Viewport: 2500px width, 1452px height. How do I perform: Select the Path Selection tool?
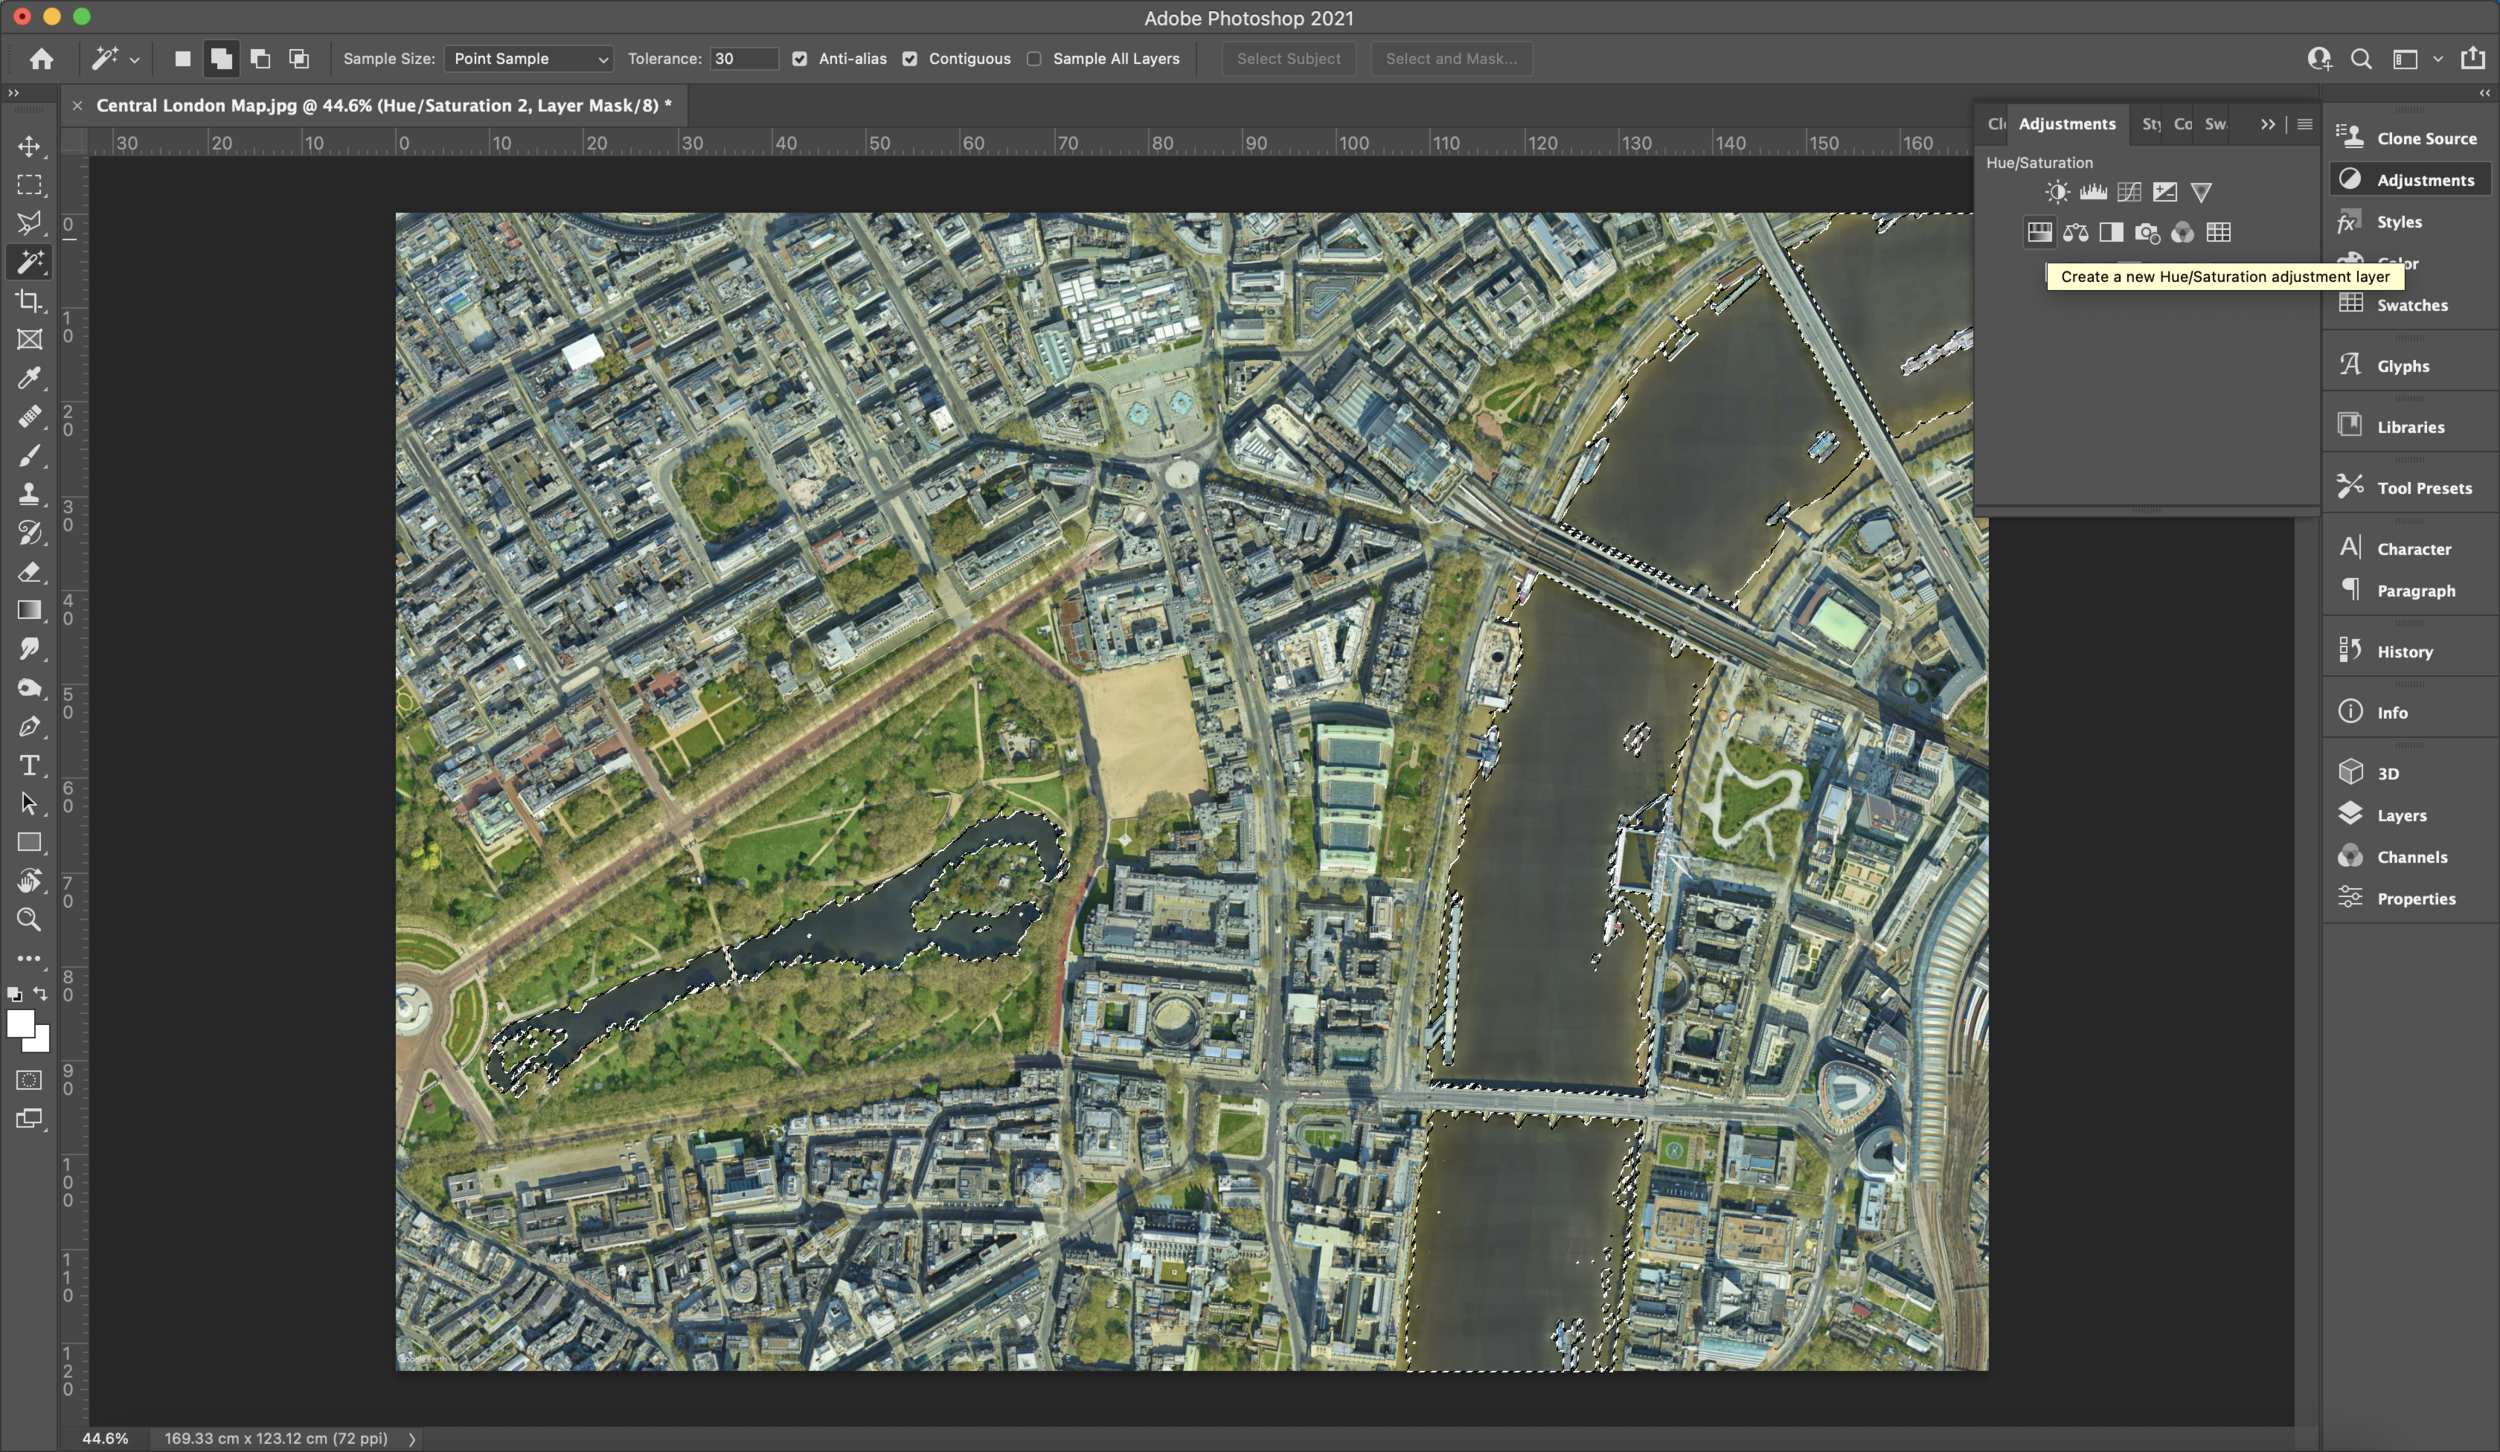click(29, 804)
